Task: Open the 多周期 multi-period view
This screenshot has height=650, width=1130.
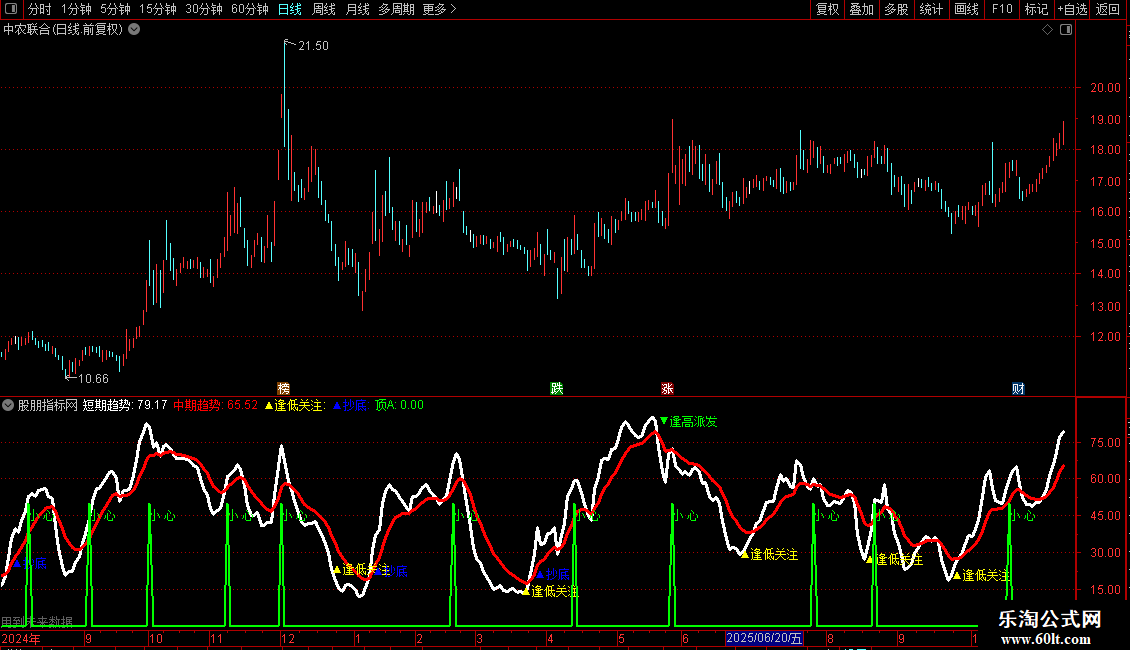Action: 396,9
